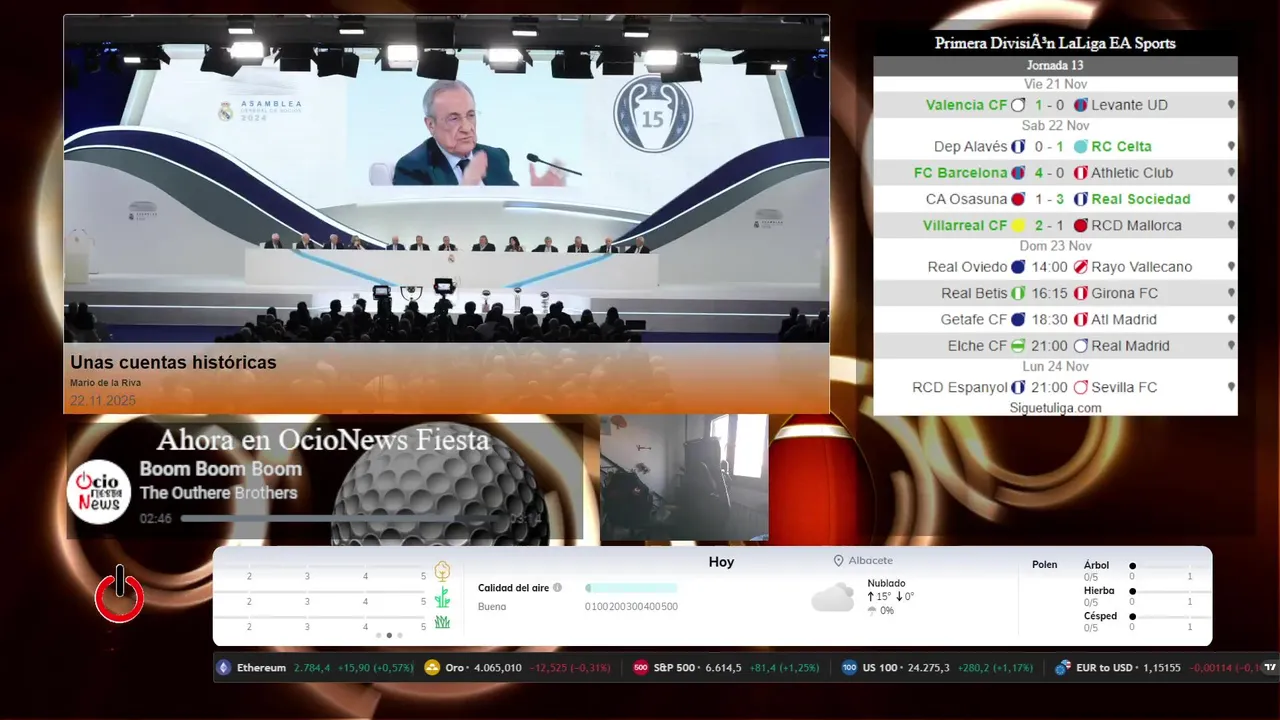Click 'Levante UD' team name

[x=1130, y=105]
